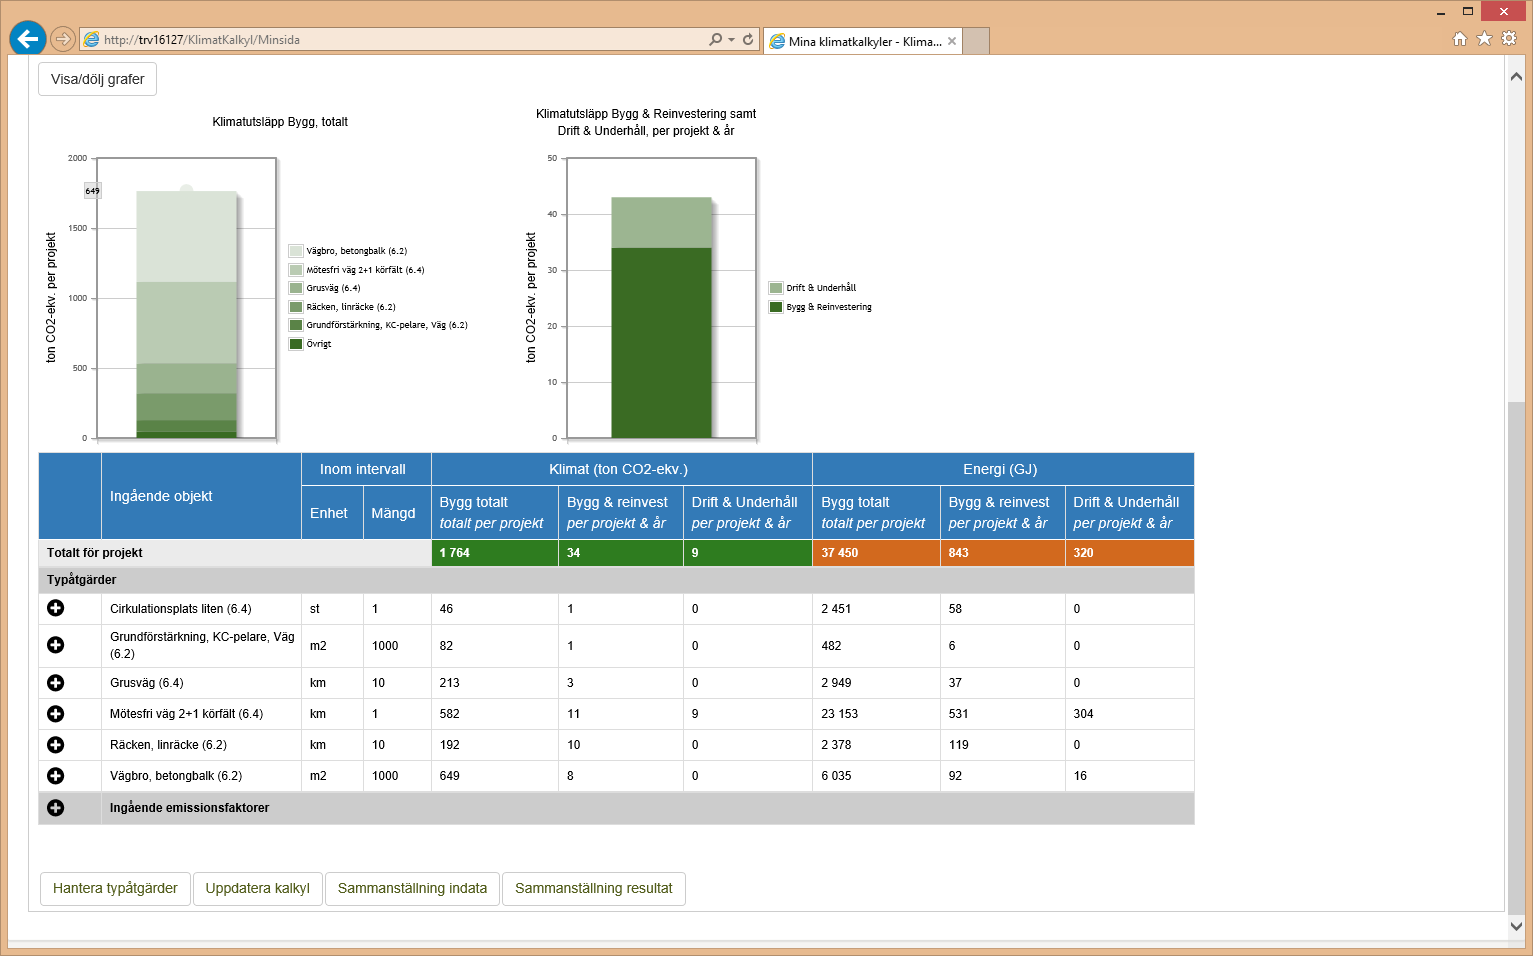Expand Cirkulationsplats liten row plus icon
1533x956 pixels.
pyautogui.click(x=56, y=608)
